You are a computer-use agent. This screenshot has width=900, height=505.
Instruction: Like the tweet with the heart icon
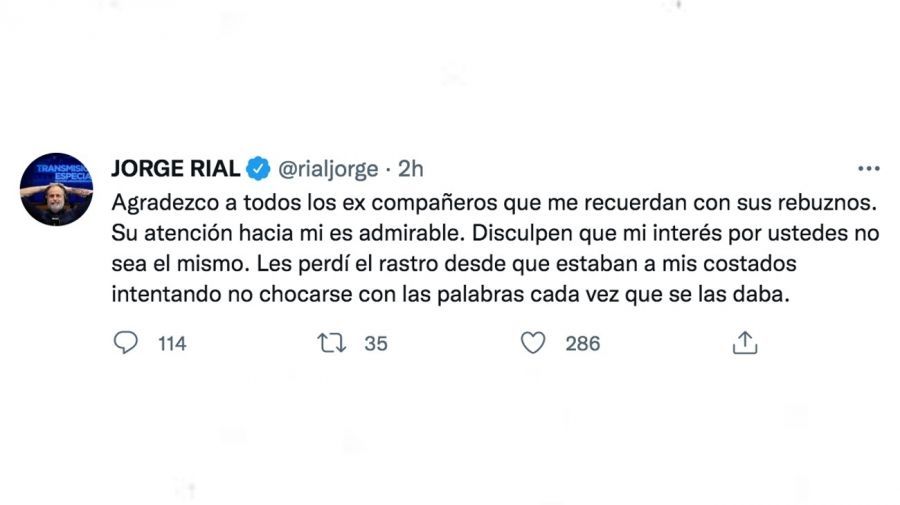coord(534,343)
